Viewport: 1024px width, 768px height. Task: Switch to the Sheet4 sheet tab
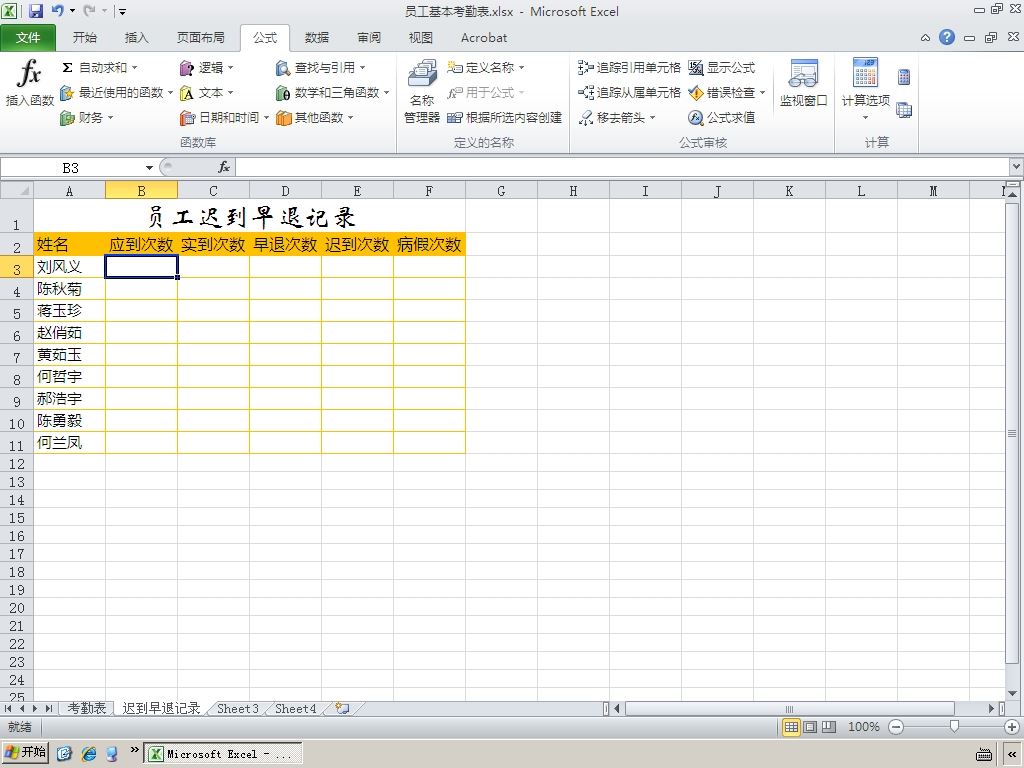click(296, 709)
